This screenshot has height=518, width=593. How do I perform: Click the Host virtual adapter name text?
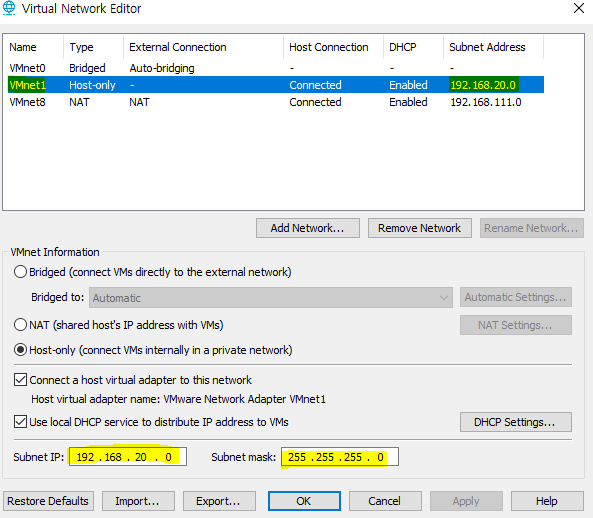pos(178,399)
